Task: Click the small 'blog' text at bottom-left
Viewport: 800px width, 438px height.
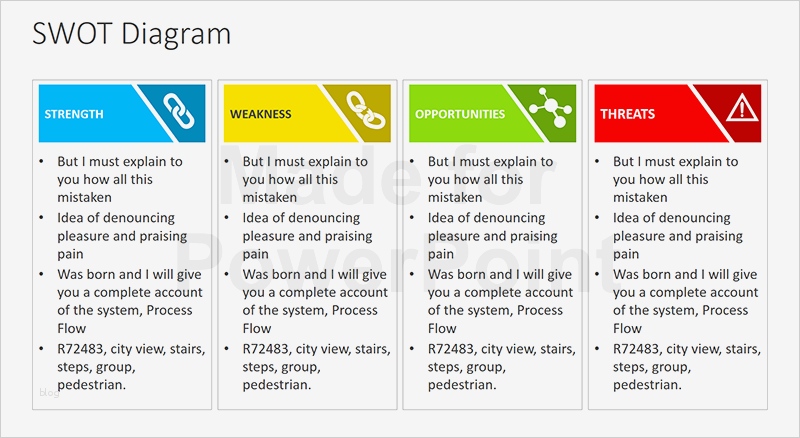Action: [x=48, y=392]
